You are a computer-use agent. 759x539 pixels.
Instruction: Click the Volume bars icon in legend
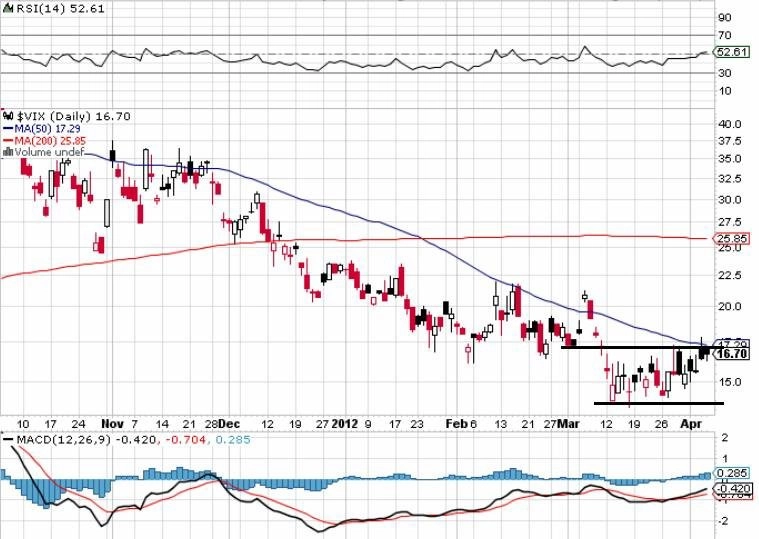[8, 152]
